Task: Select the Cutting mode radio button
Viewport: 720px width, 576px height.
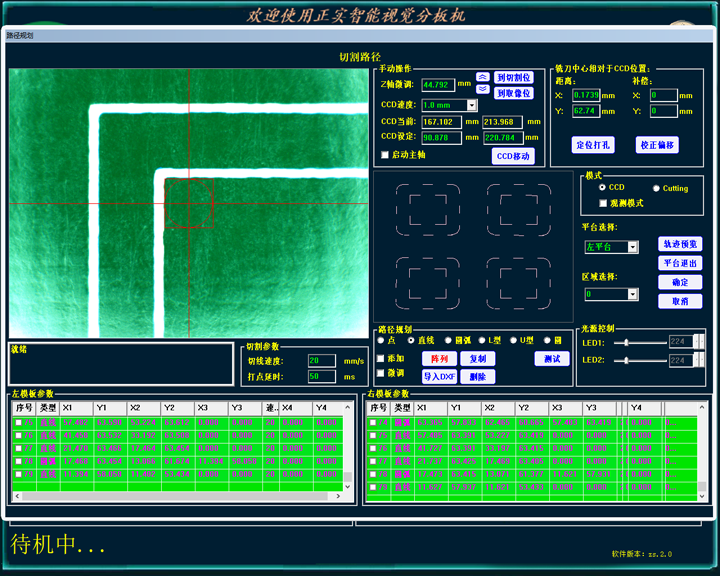Action: click(x=656, y=188)
